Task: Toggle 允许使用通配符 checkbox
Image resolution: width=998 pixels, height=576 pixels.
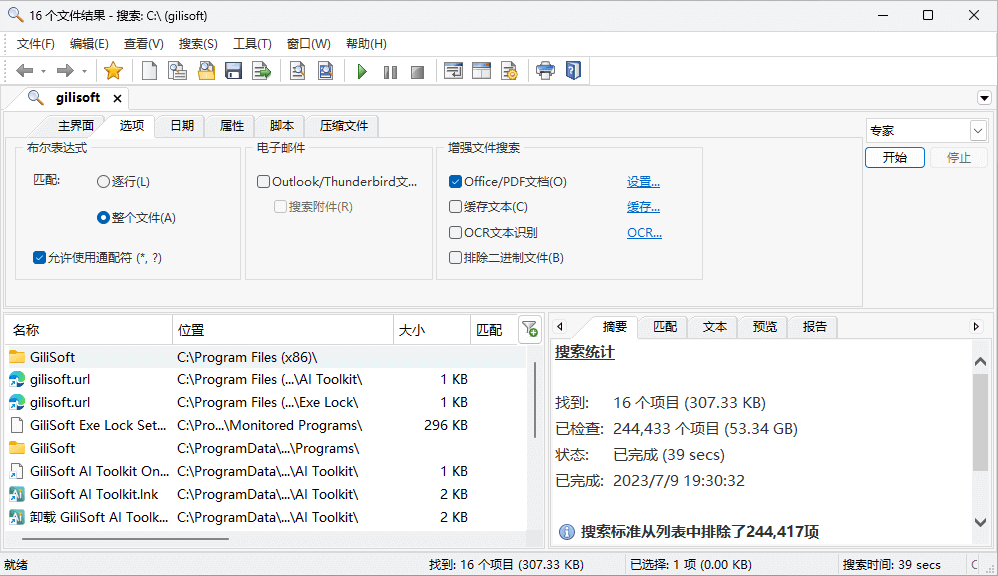Action: [39, 258]
